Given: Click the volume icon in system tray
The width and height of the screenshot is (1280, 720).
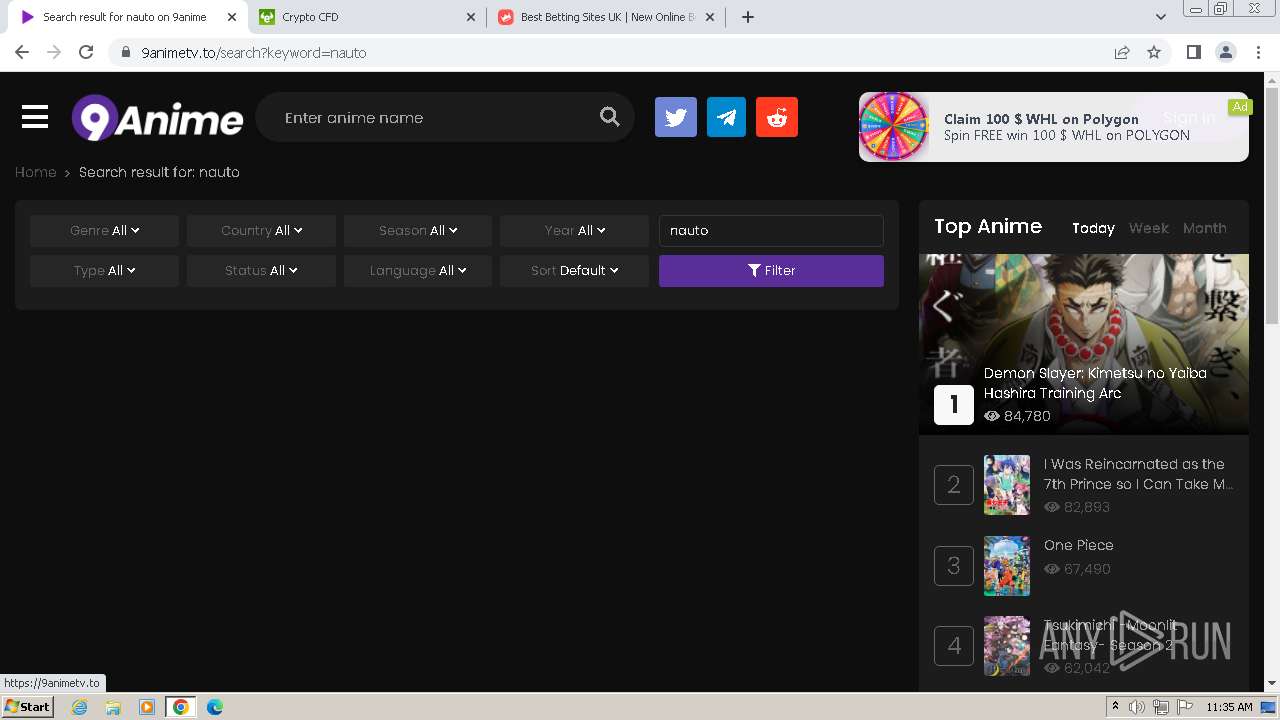Looking at the screenshot, I should [x=1137, y=707].
